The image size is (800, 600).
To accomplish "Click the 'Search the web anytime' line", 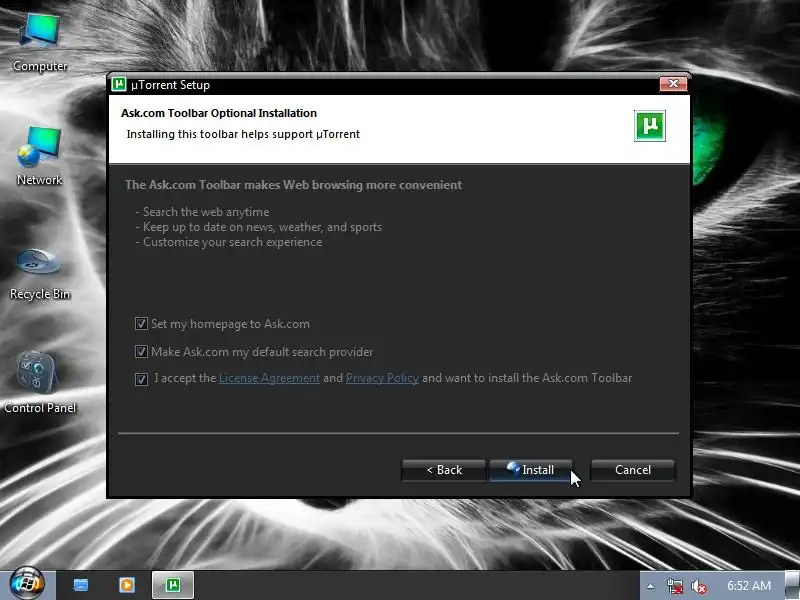I will [x=203, y=212].
